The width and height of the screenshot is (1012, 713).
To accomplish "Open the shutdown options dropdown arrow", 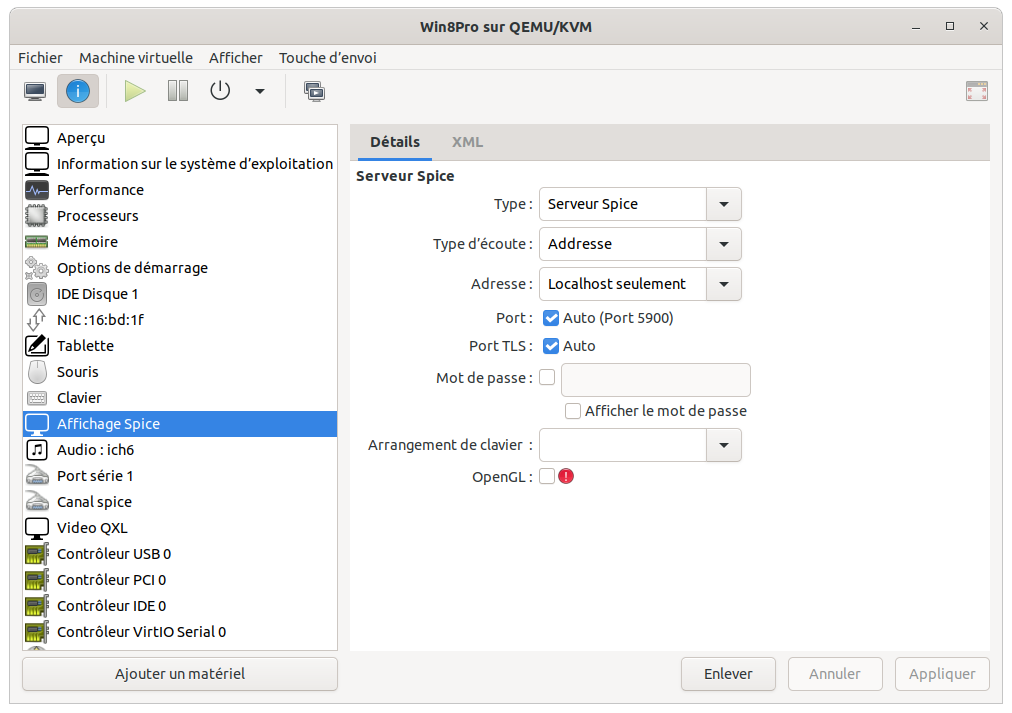I will tap(259, 91).
